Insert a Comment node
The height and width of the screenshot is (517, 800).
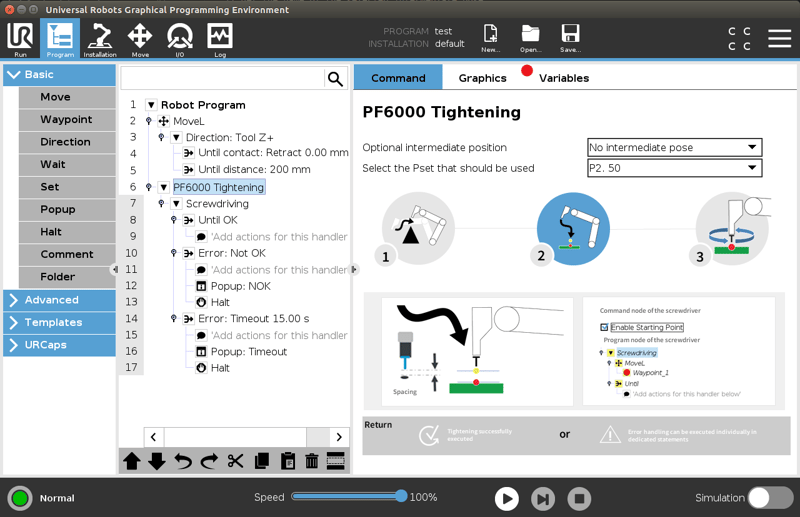click(x=67, y=254)
